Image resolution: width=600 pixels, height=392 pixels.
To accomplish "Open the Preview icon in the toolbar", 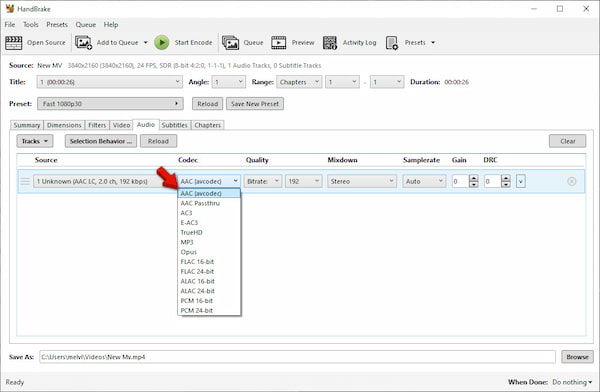I will (x=279, y=42).
